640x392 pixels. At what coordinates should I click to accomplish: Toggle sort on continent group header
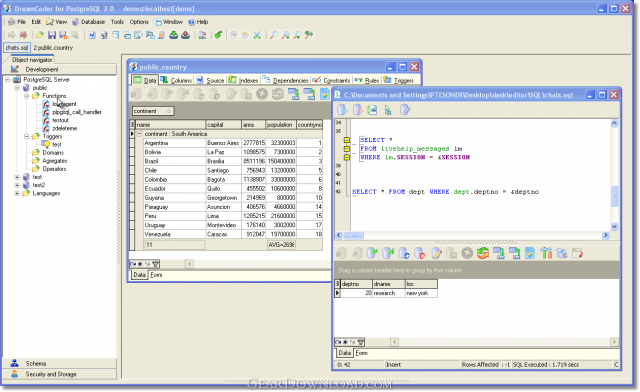pos(153,111)
